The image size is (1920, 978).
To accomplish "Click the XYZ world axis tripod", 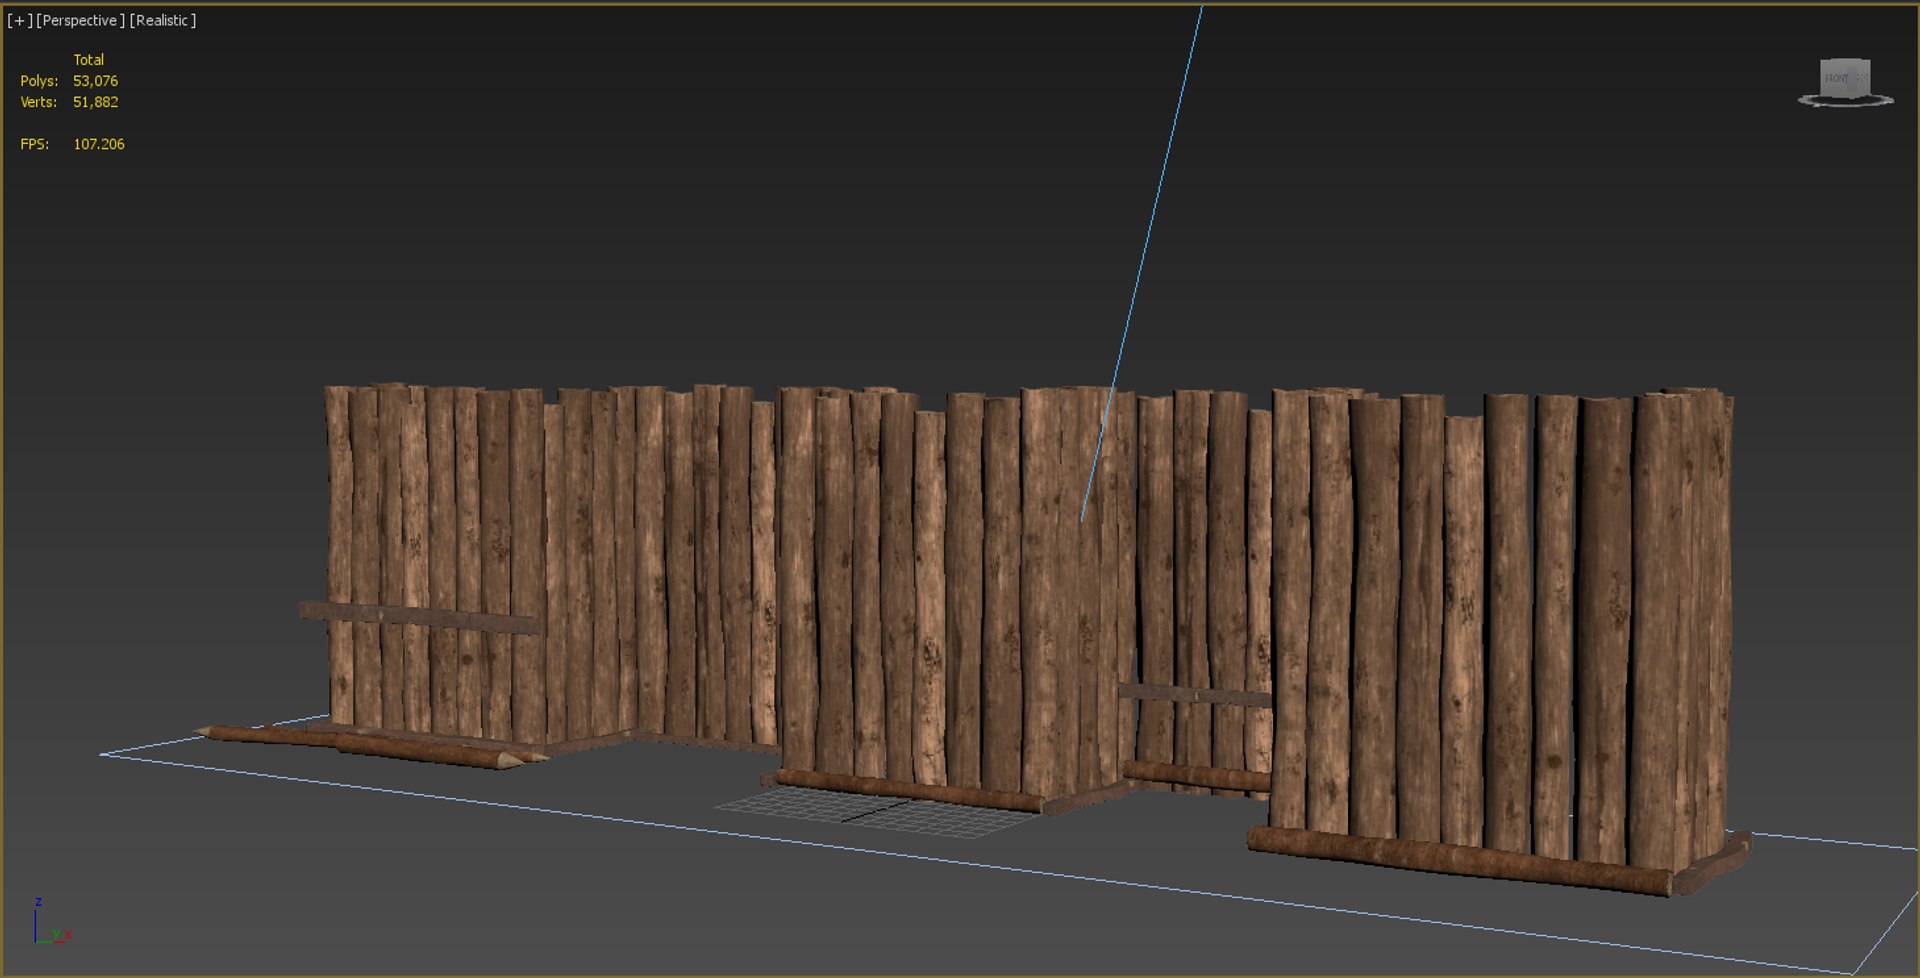I will tap(50, 922).
